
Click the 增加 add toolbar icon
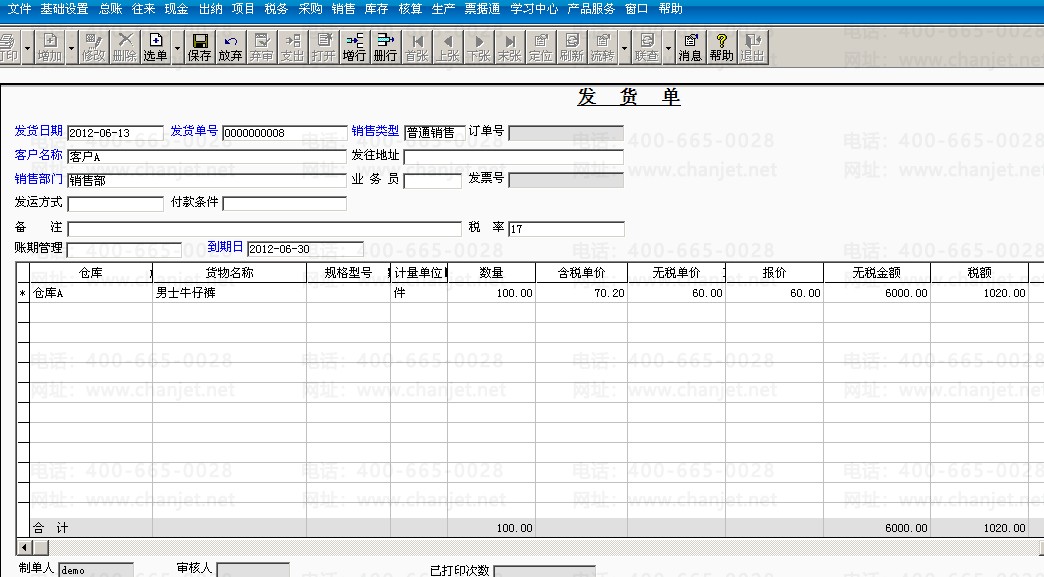pos(49,47)
